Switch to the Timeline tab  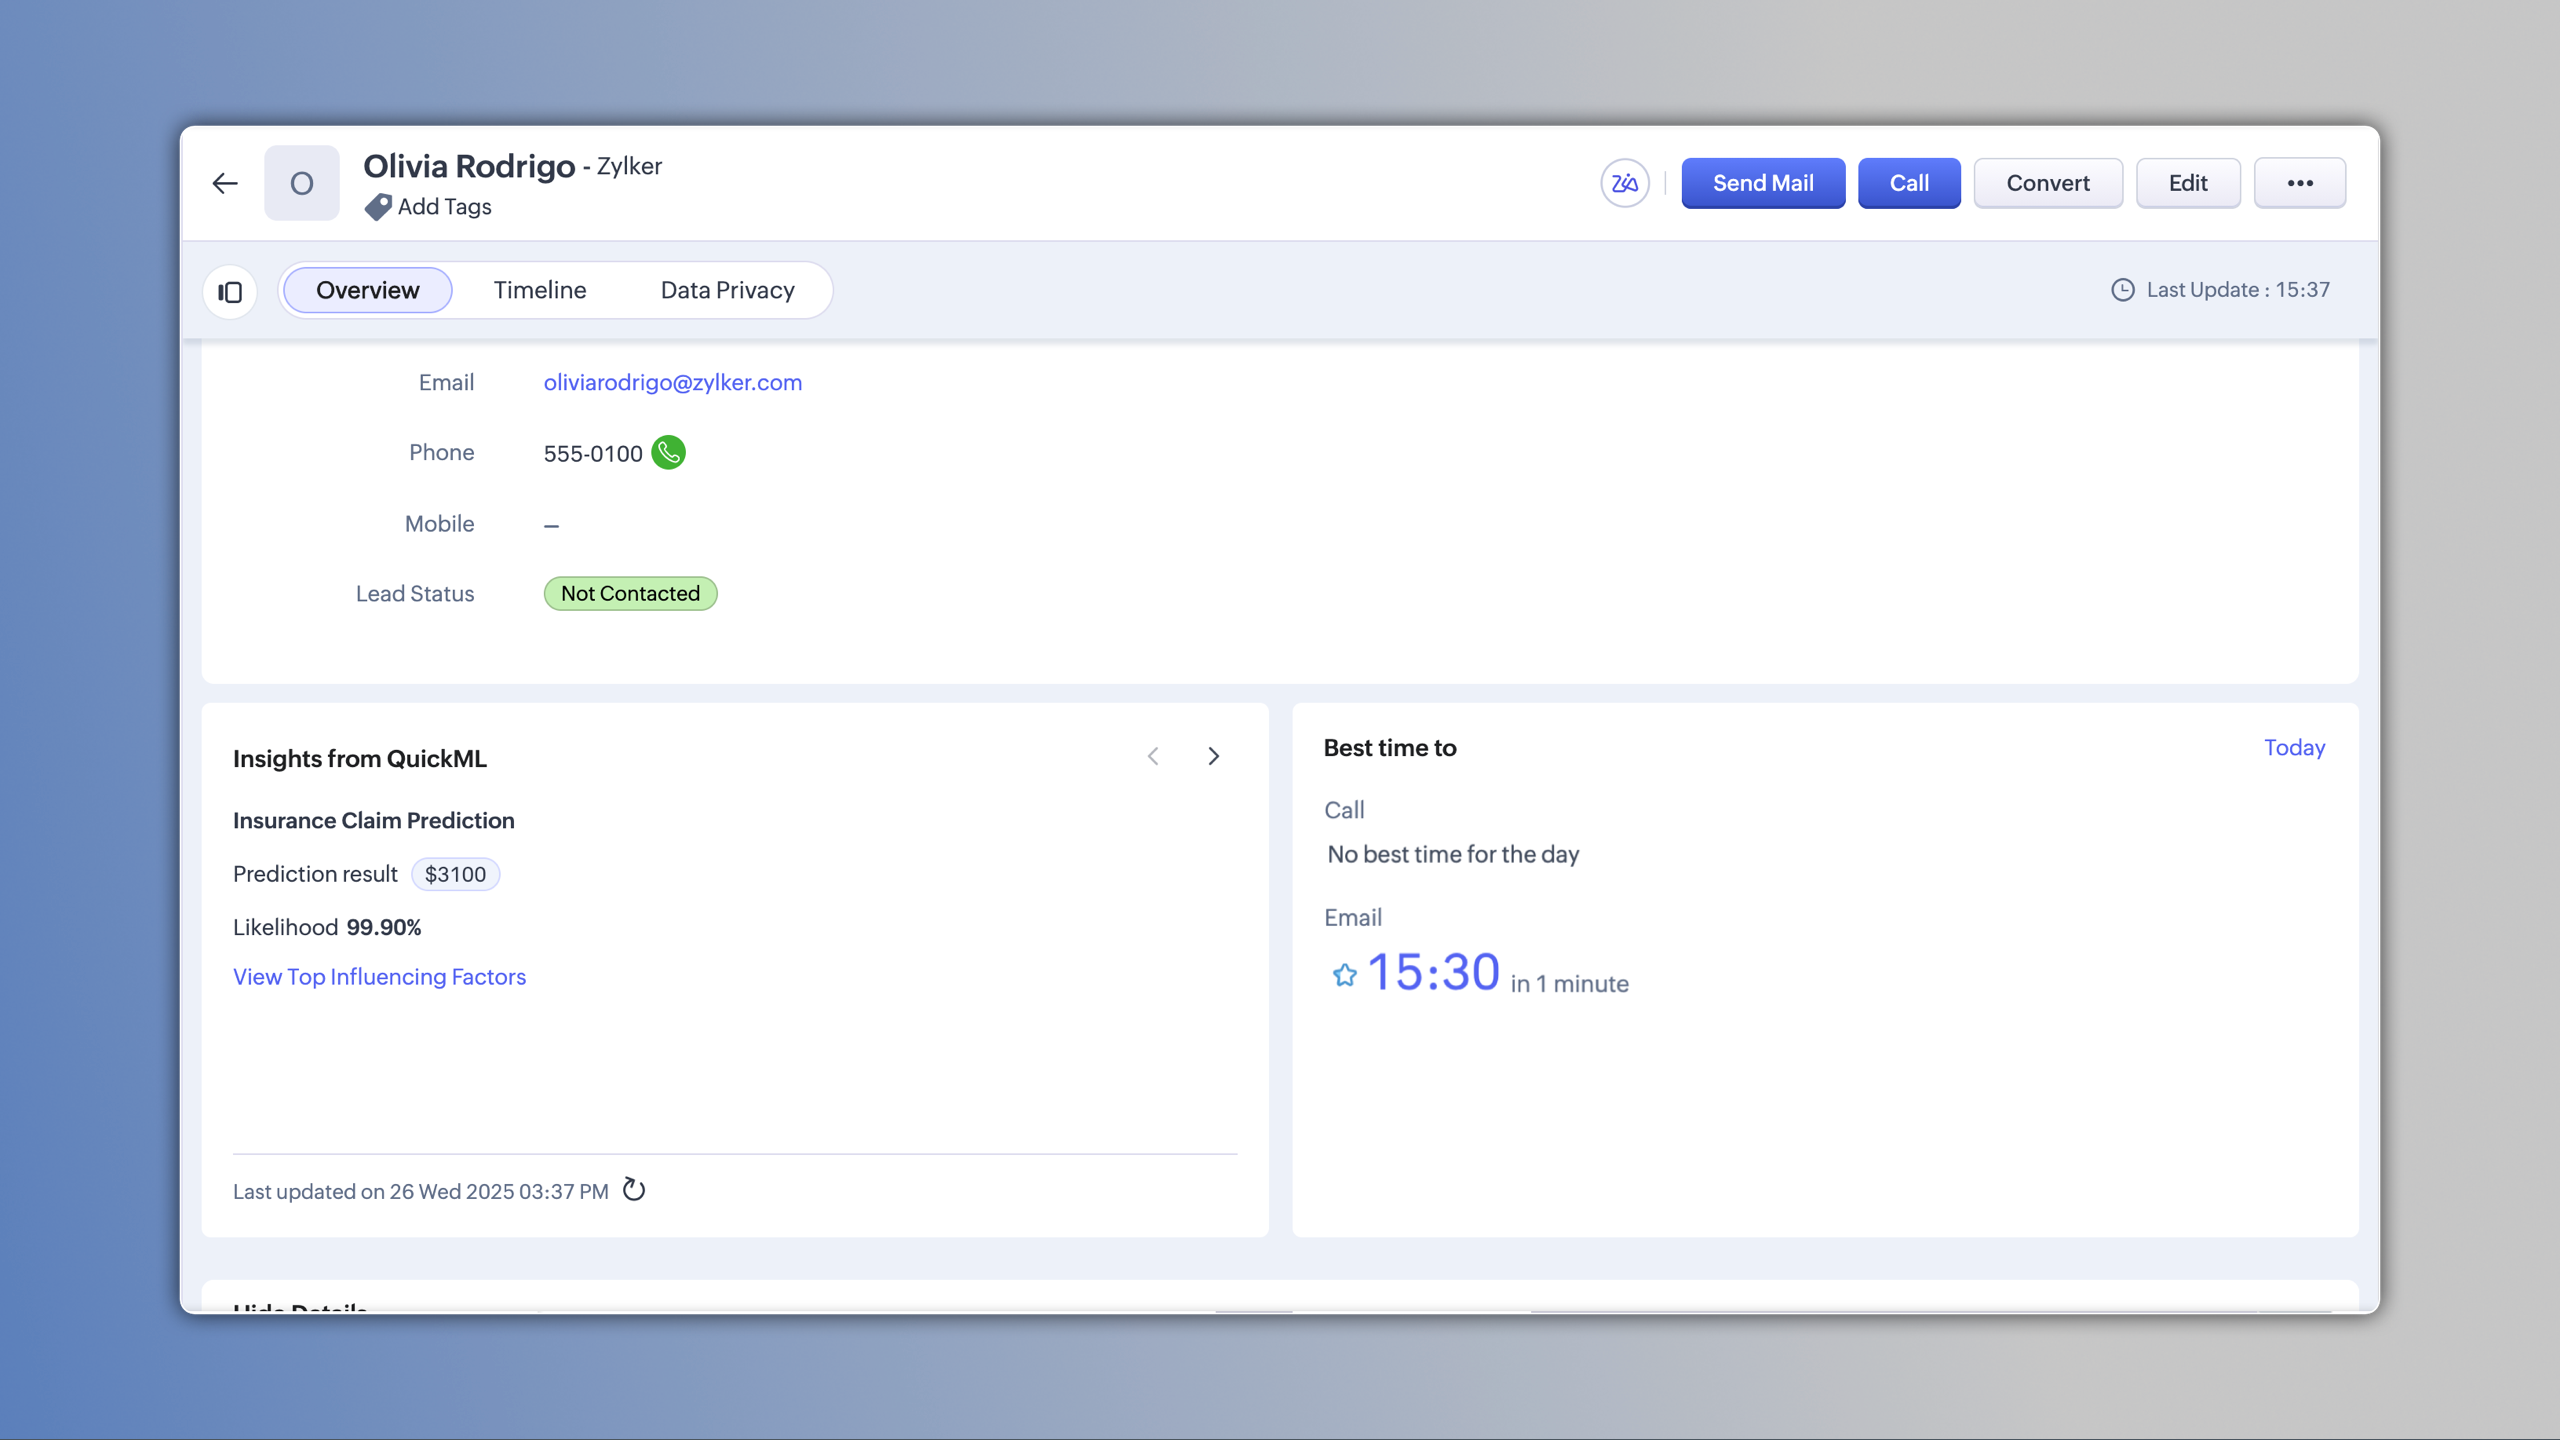[x=539, y=290]
